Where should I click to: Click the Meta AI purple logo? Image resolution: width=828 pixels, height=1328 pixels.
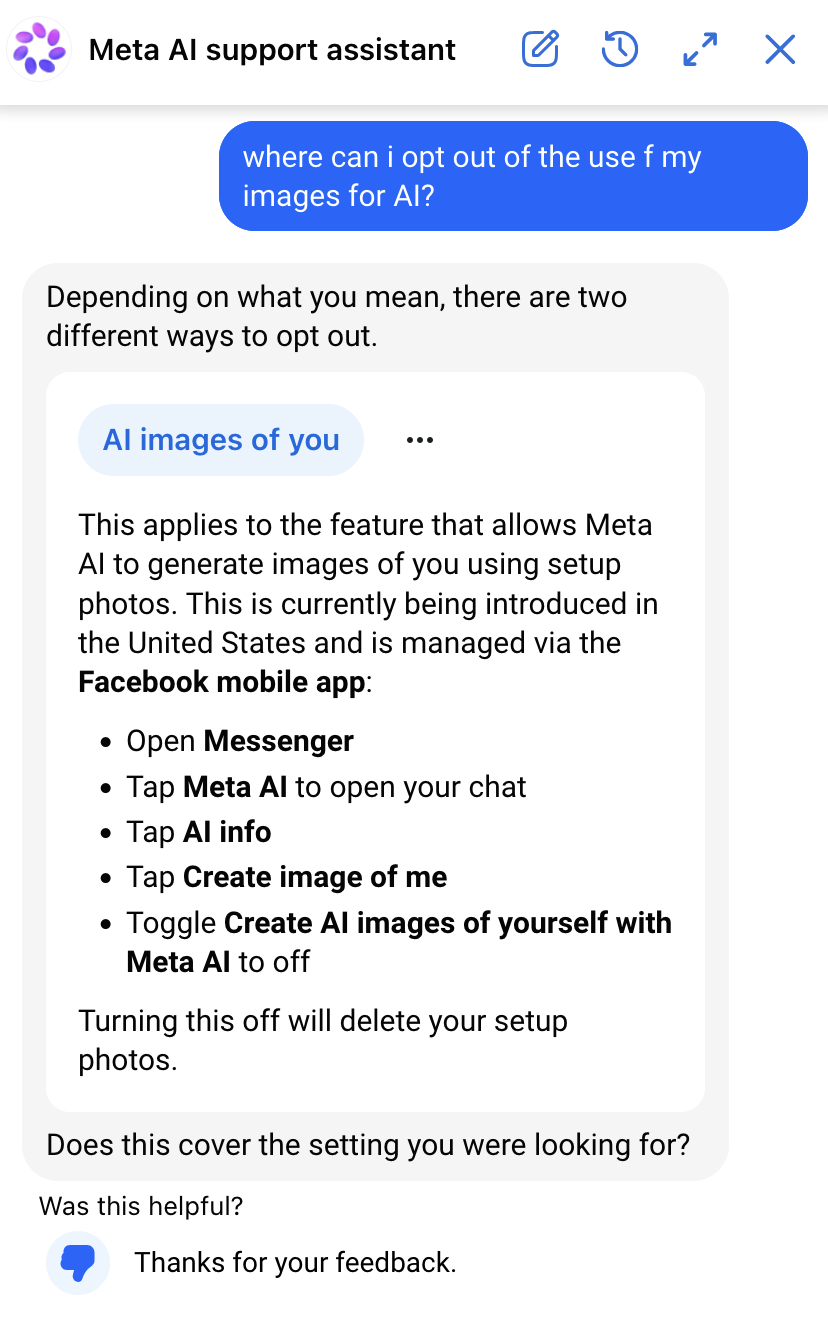(x=40, y=49)
